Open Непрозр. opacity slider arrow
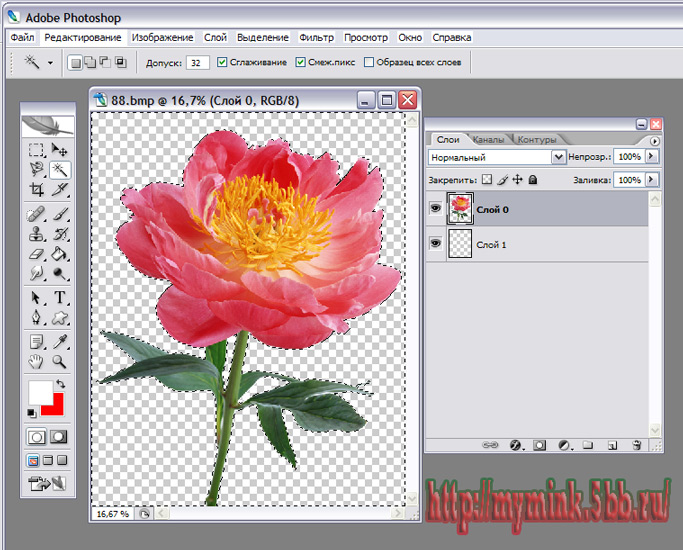 pos(652,156)
